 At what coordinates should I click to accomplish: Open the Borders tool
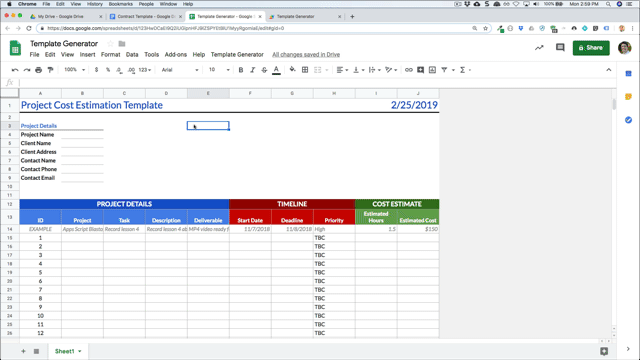(x=305, y=70)
